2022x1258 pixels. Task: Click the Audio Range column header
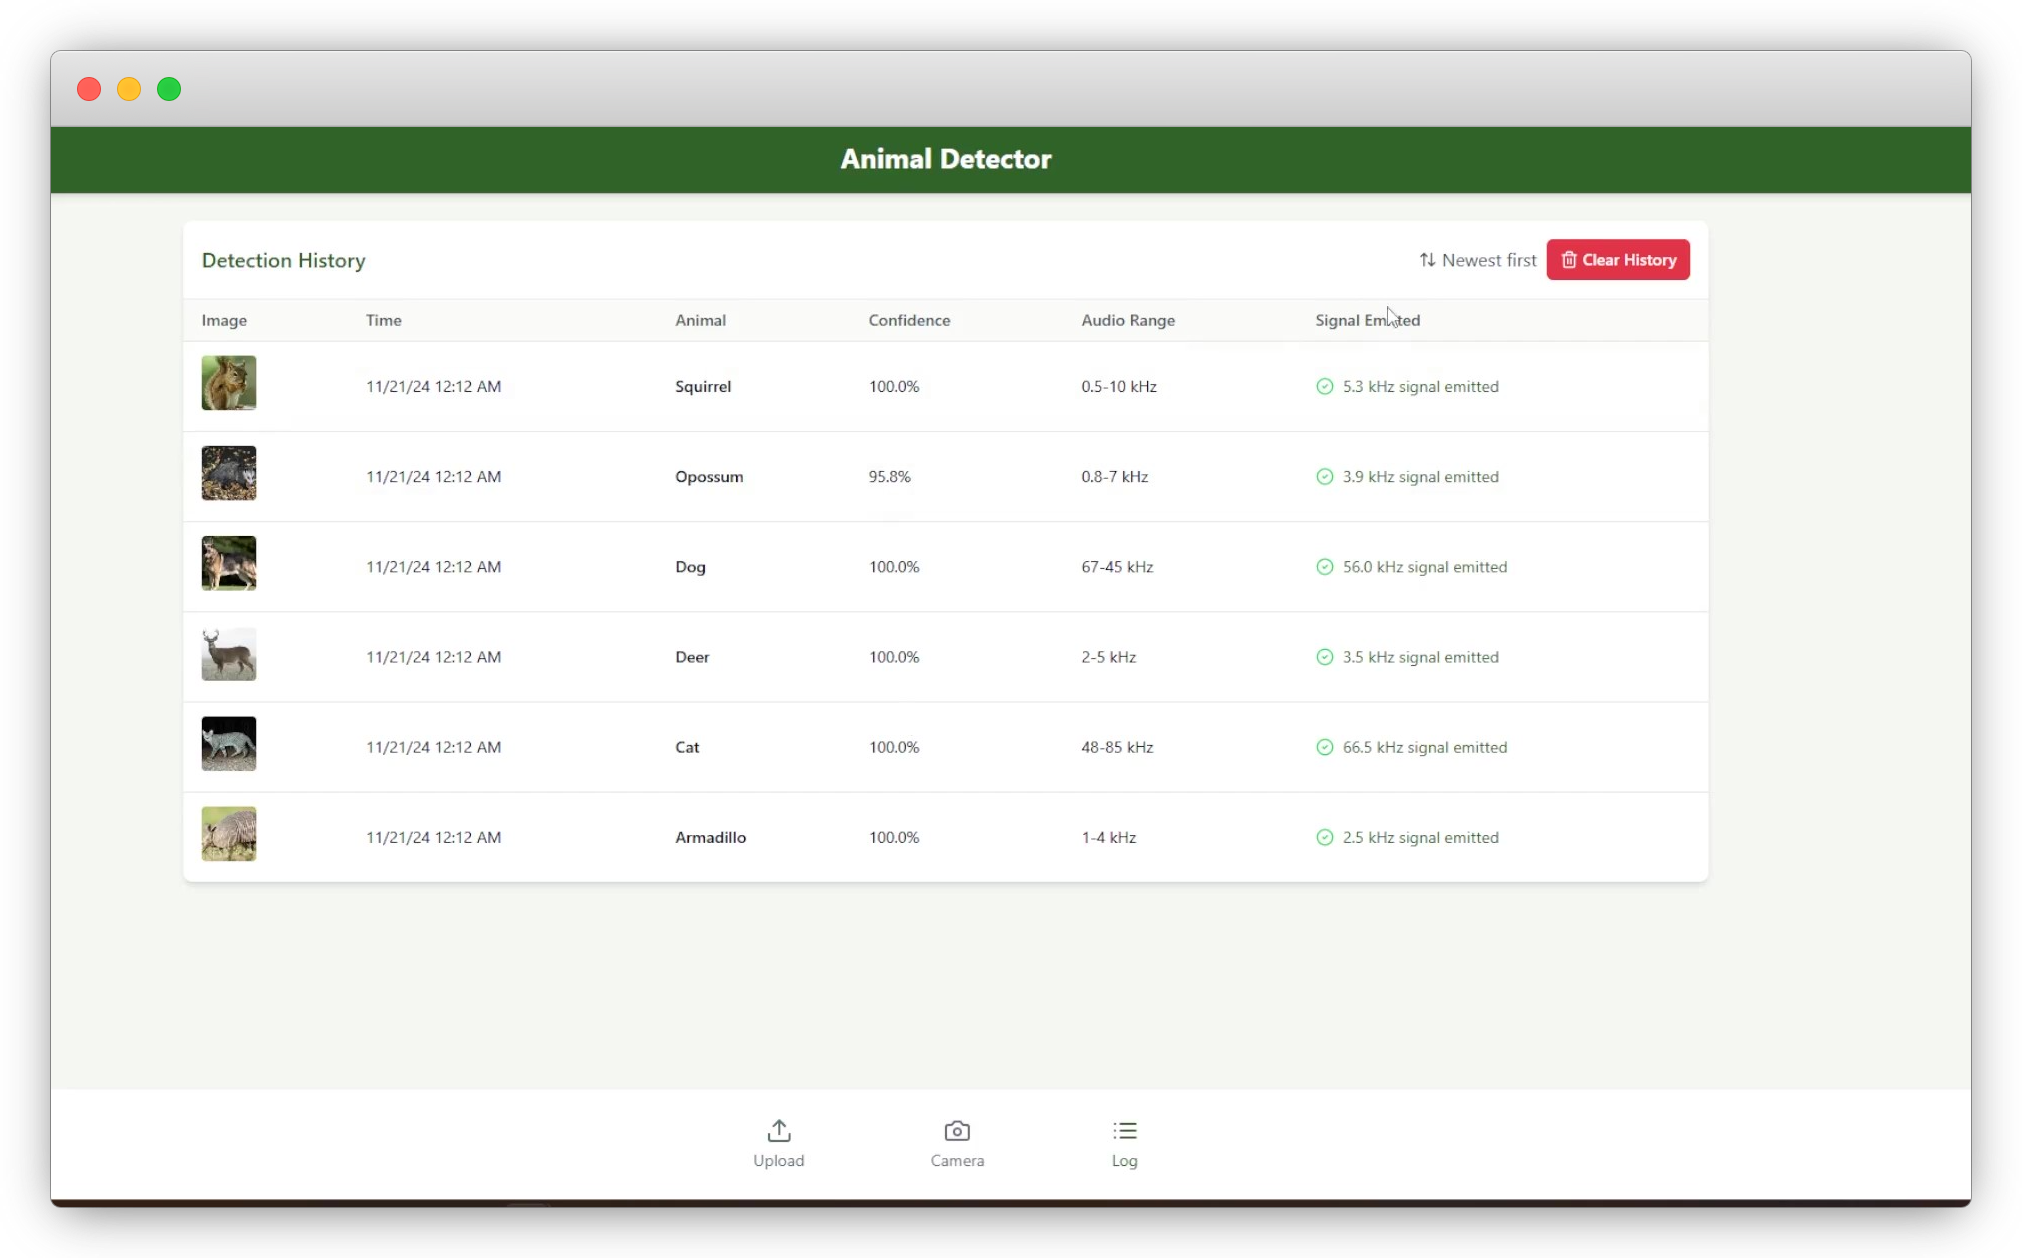[x=1127, y=320]
